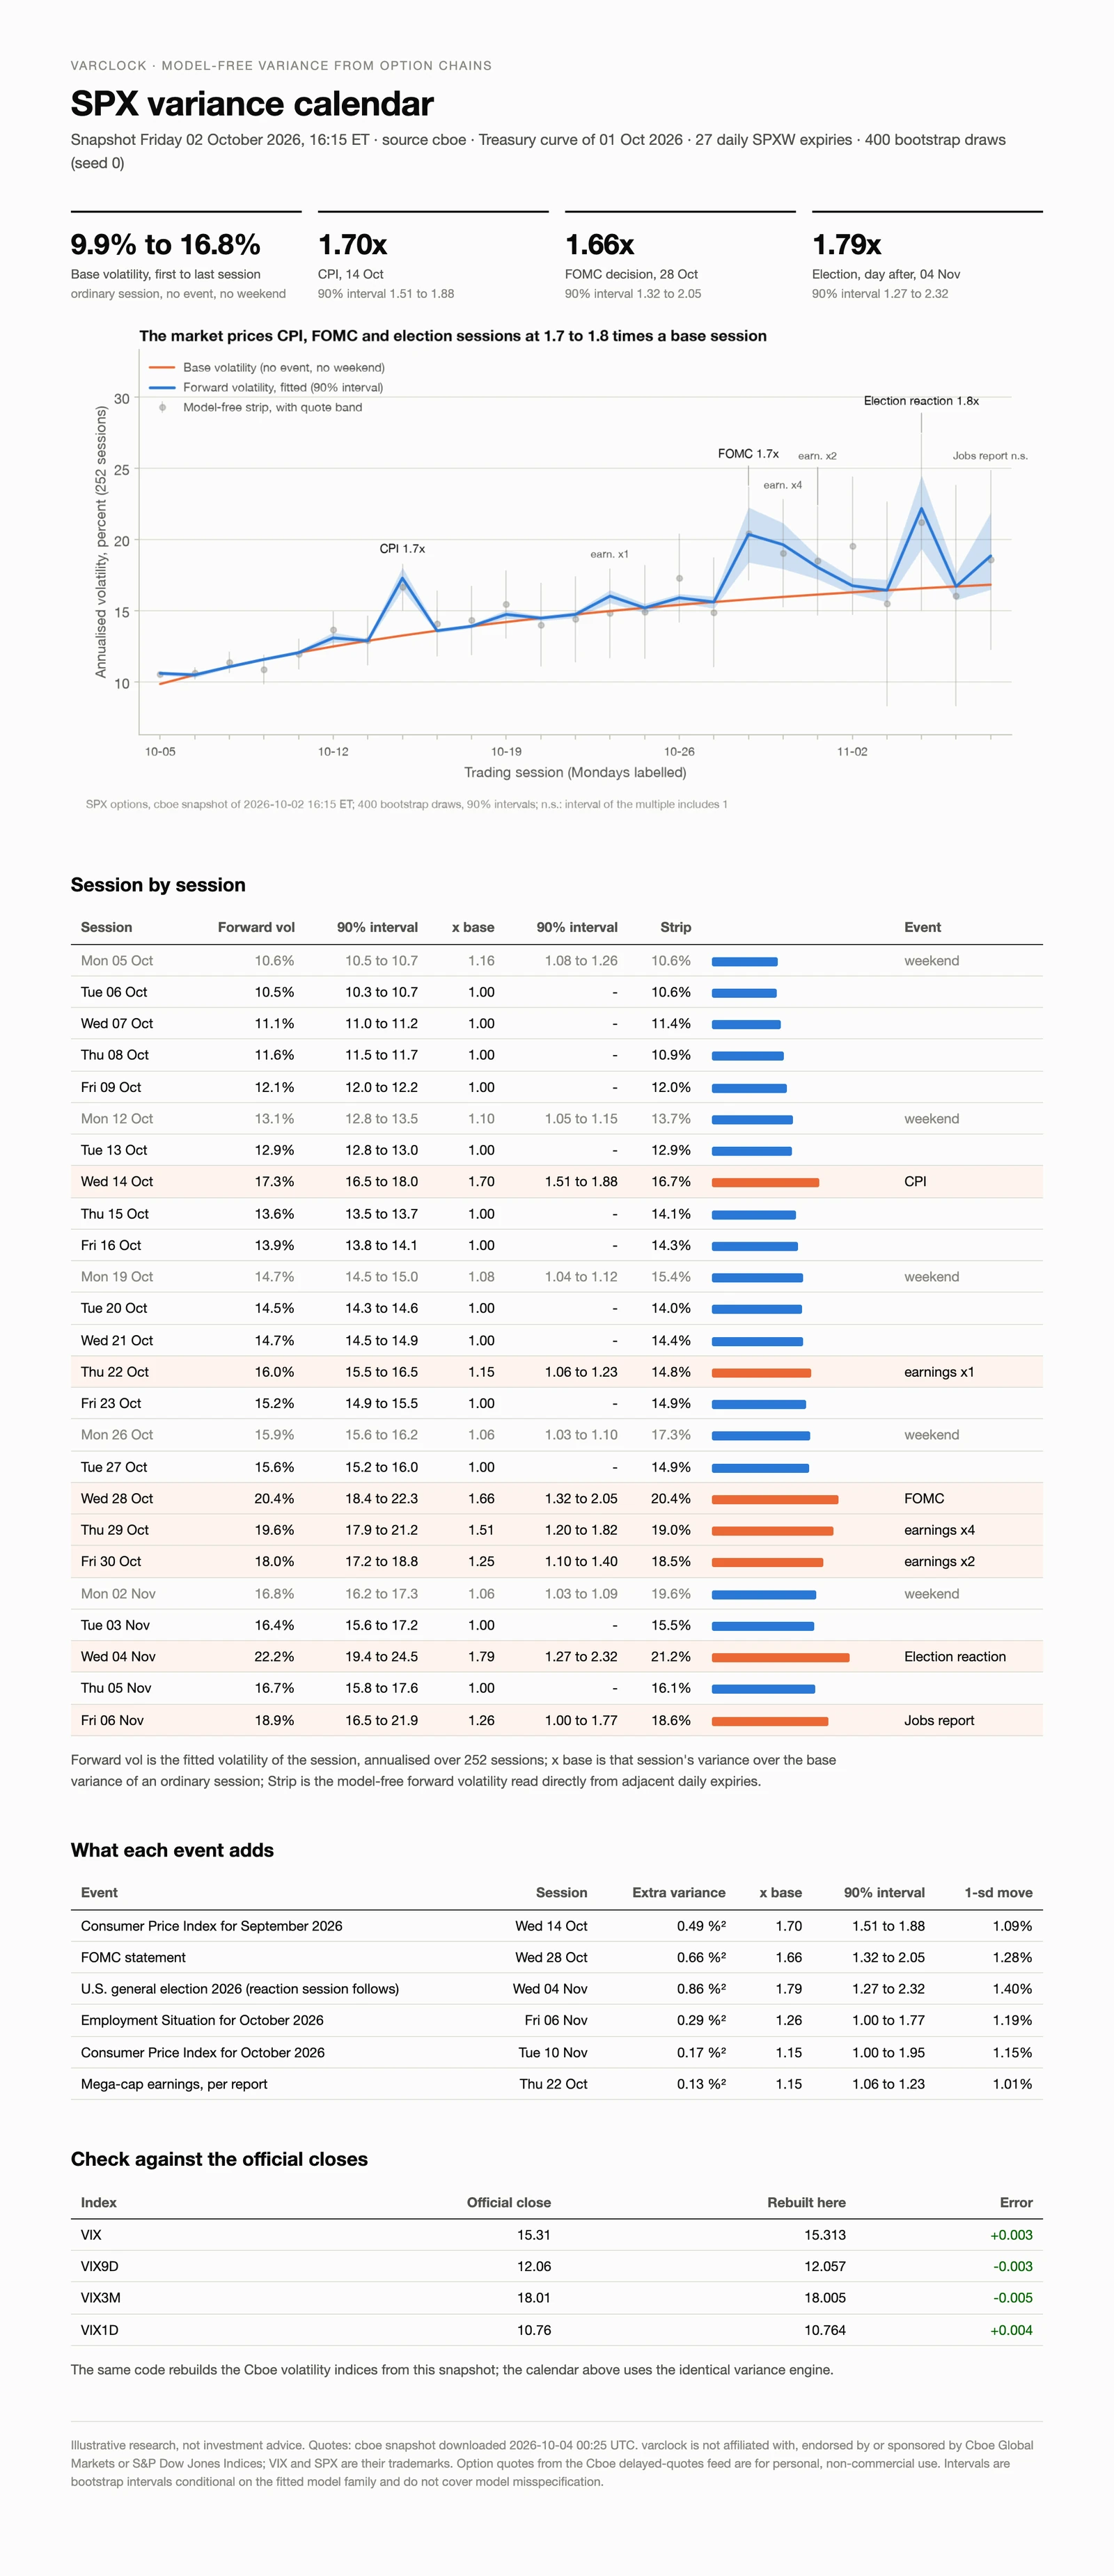Screen dimensions: 1114x2576
Task: Click the "earn. x1" chart annotation
Action: click(x=609, y=554)
